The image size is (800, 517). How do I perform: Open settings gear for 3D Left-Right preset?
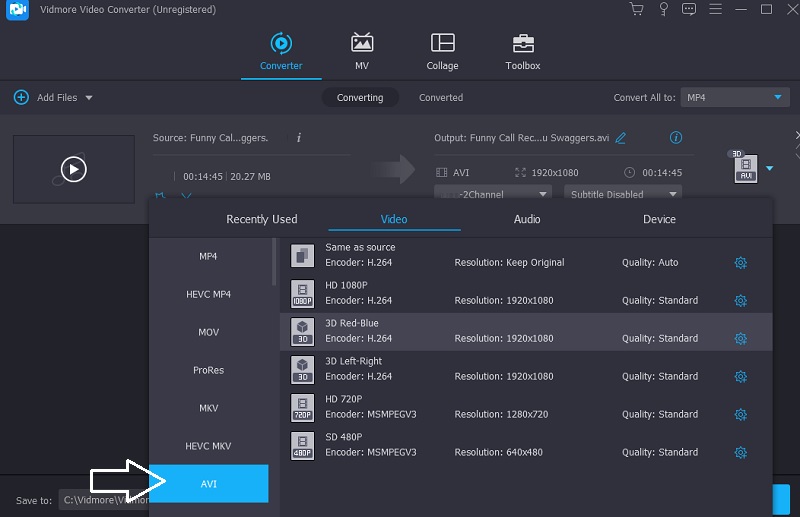(x=740, y=377)
